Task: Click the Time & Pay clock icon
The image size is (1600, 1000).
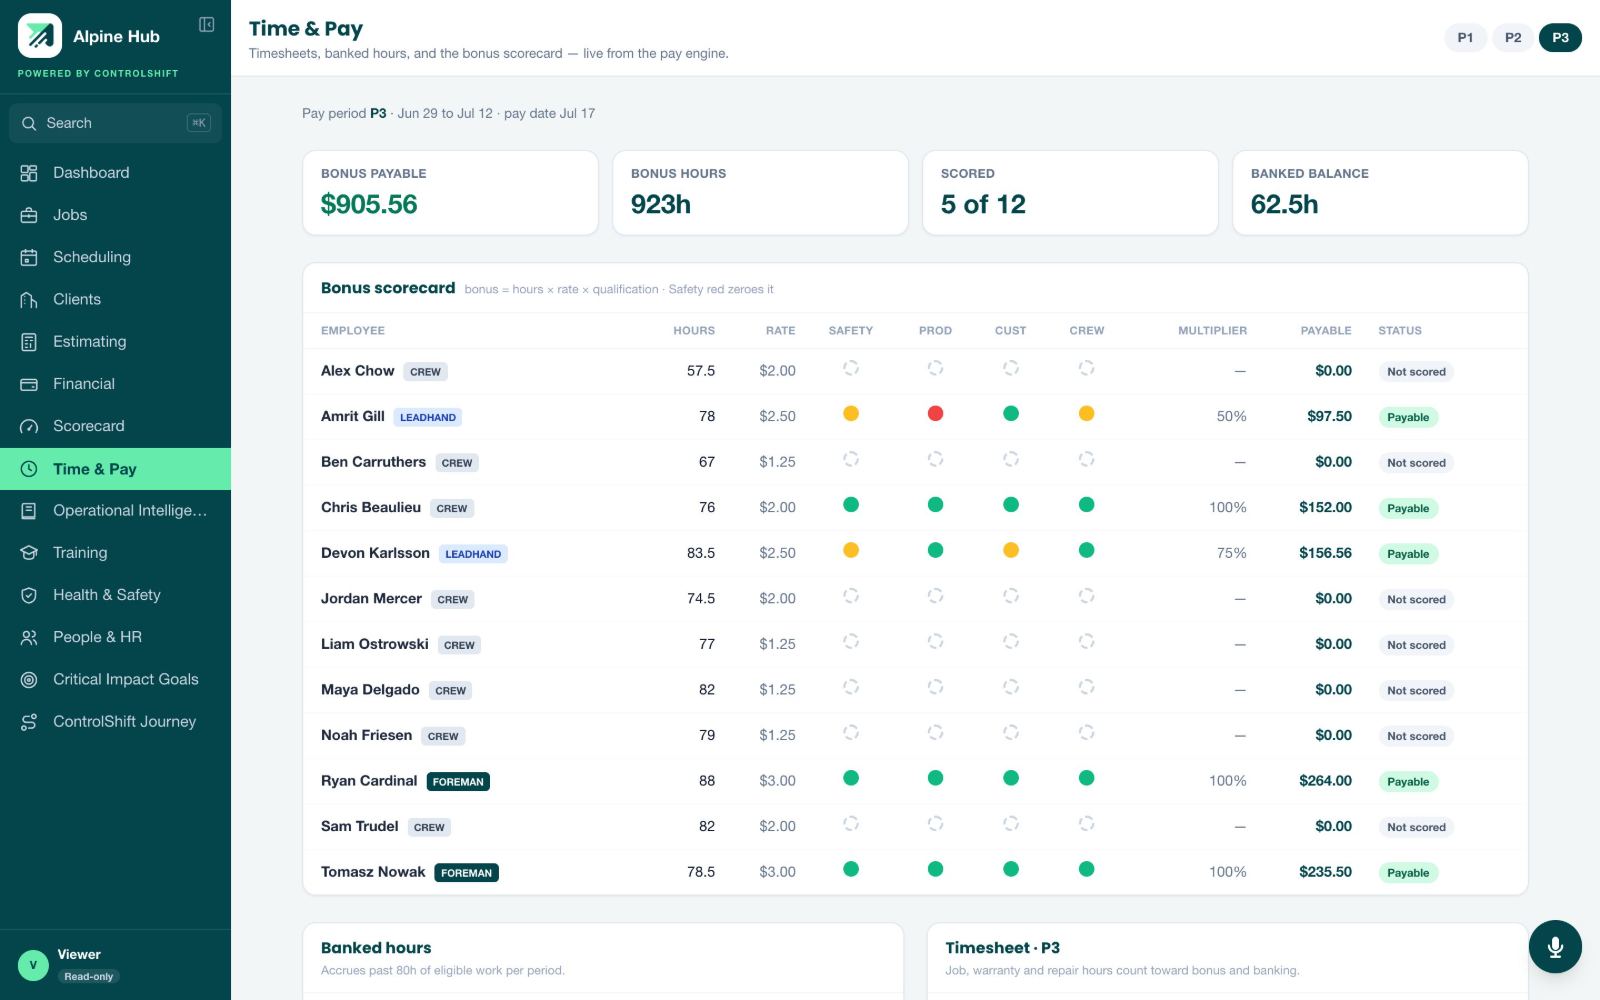Action: point(29,469)
